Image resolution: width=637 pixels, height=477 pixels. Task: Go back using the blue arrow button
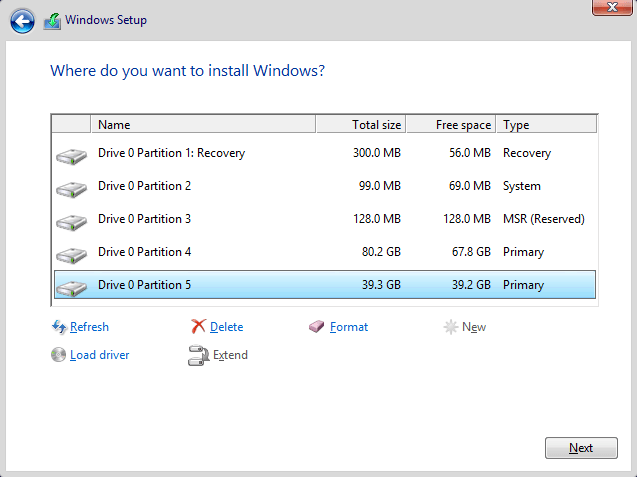point(22,21)
